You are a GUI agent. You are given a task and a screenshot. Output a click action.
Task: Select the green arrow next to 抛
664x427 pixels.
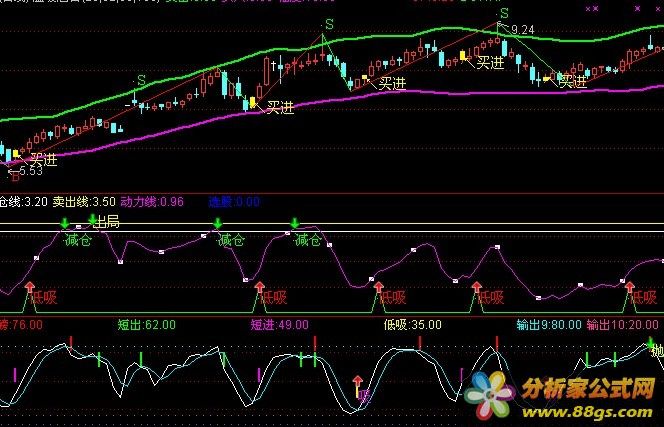(x=650, y=342)
